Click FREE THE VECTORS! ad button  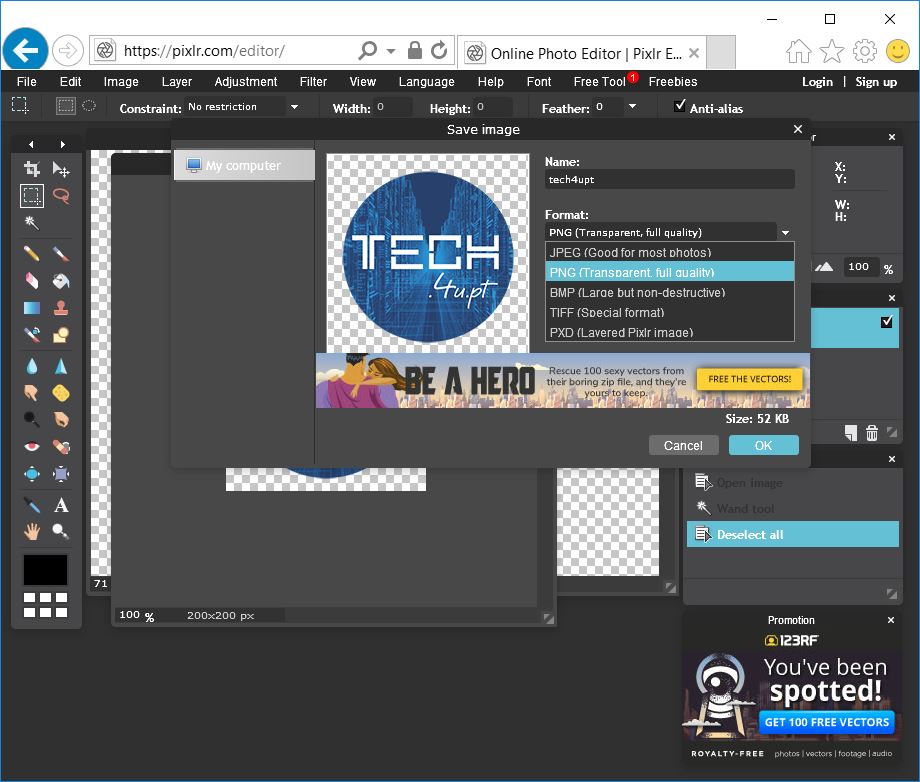(749, 379)
